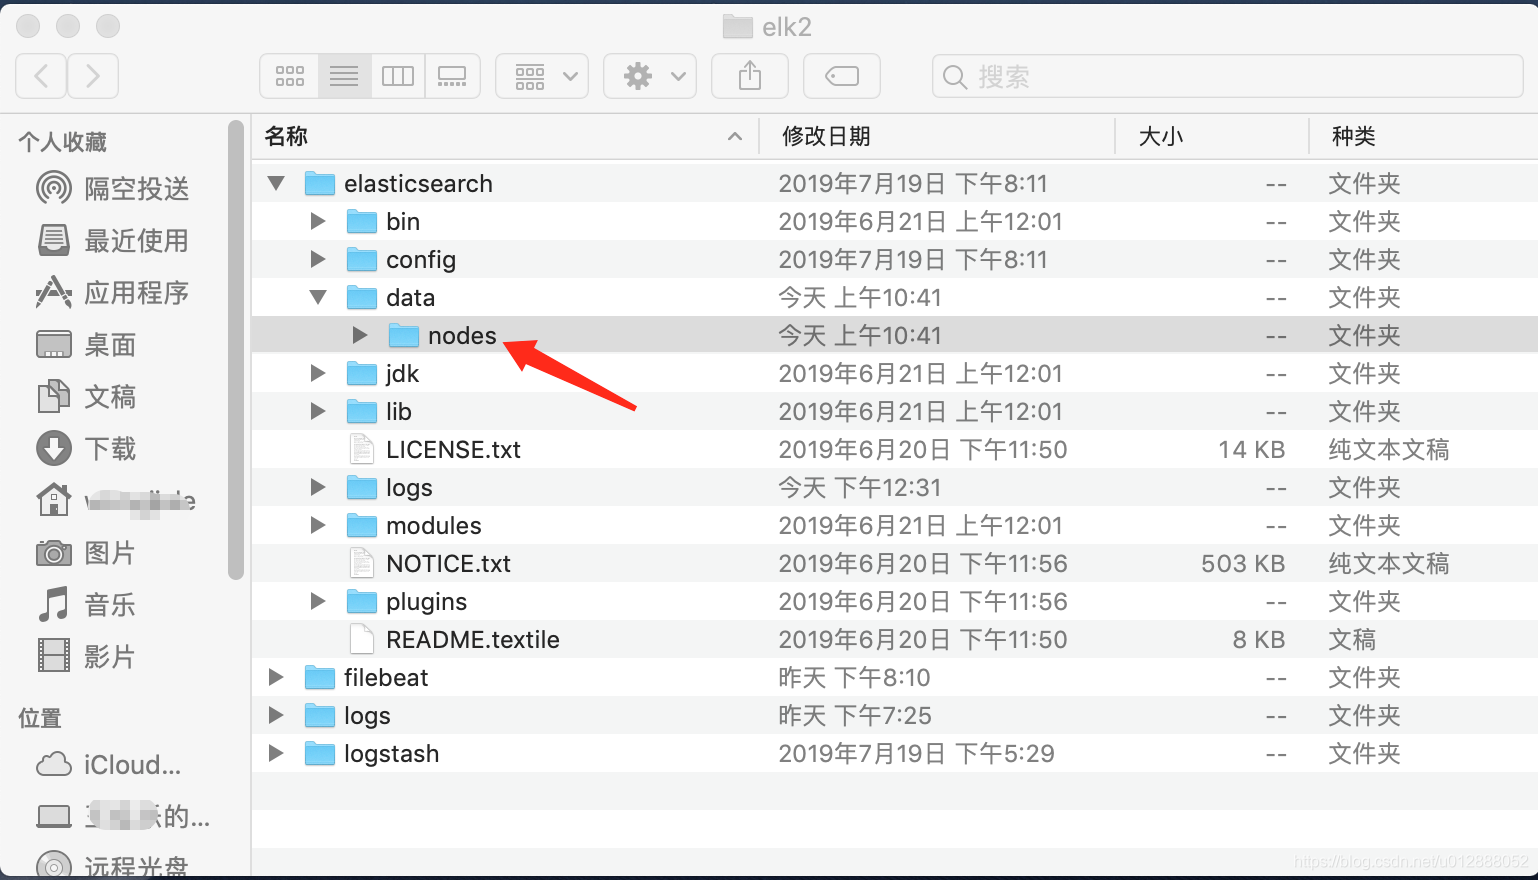The height and width of the screenshot is (880, 1538).
Task: Click the share toolbar button
Action: [750, 76]
